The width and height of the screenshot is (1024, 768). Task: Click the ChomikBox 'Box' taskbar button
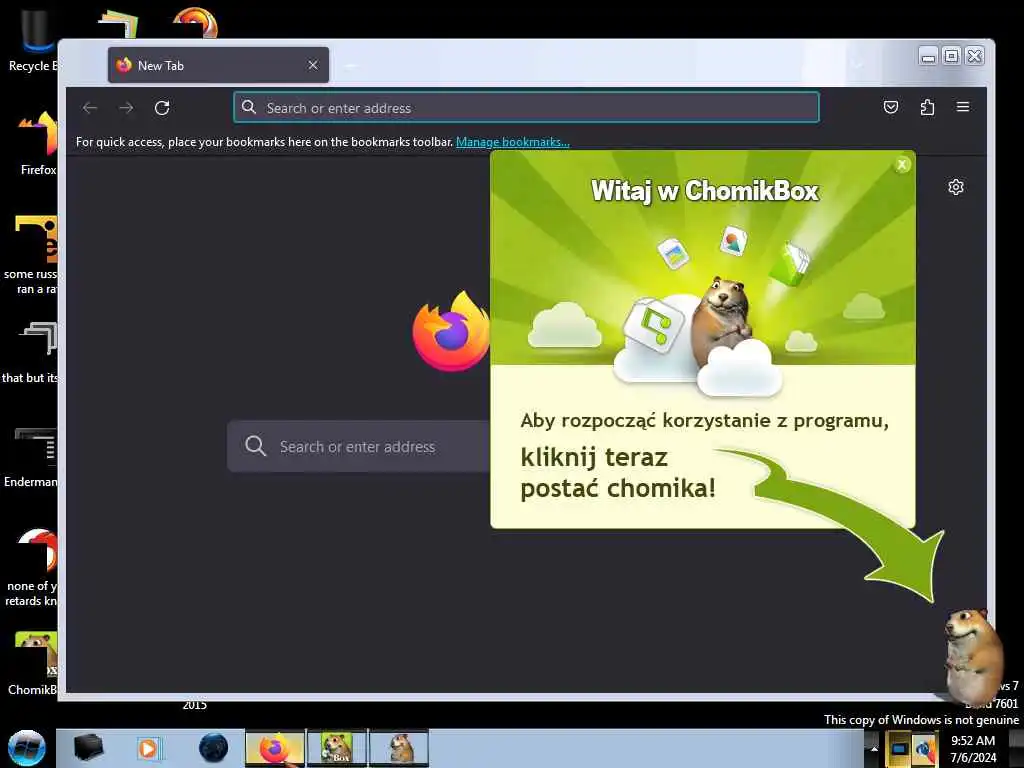(x=337, y=748)
